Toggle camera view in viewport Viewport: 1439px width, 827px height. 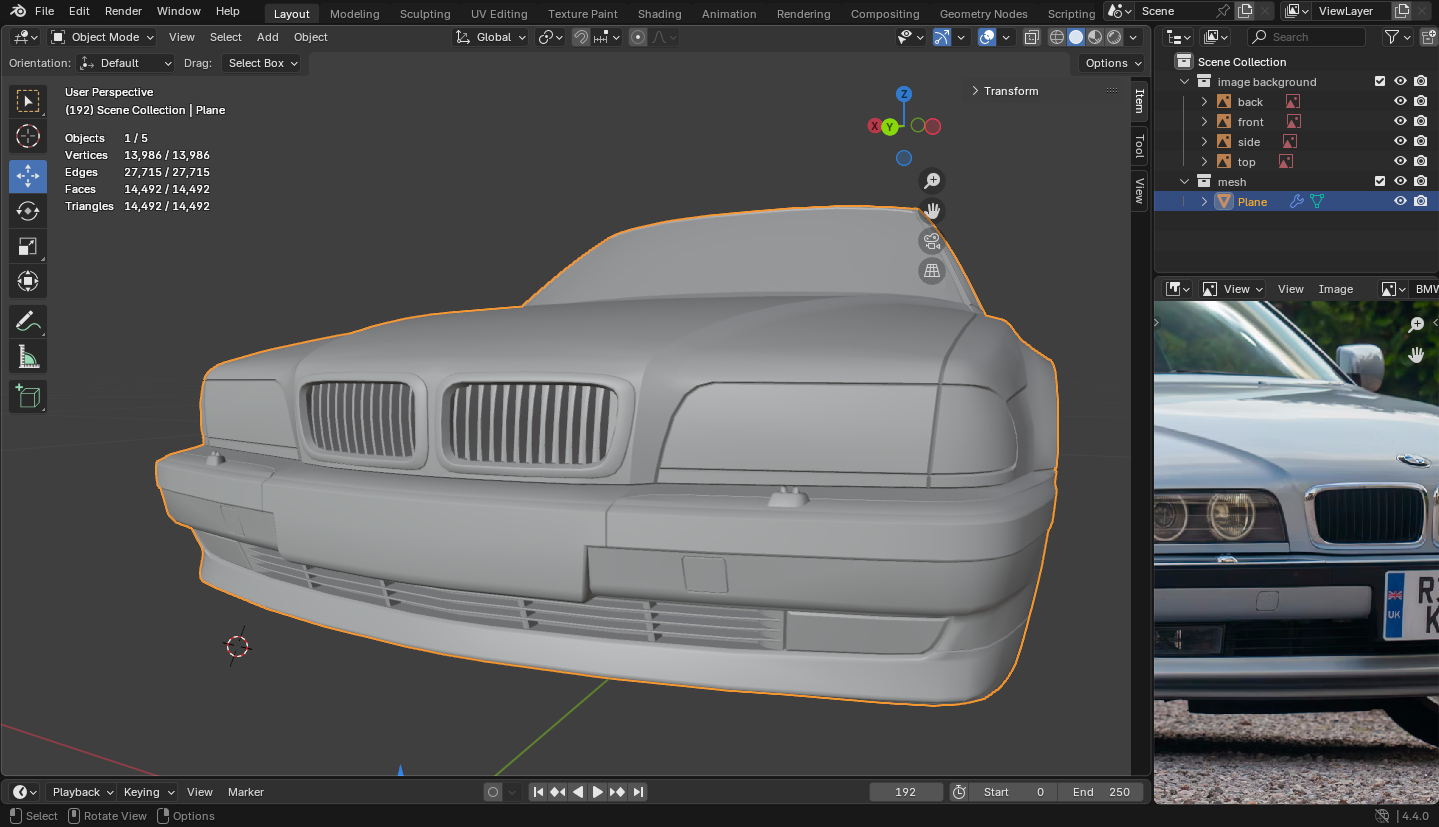(932, 241)
